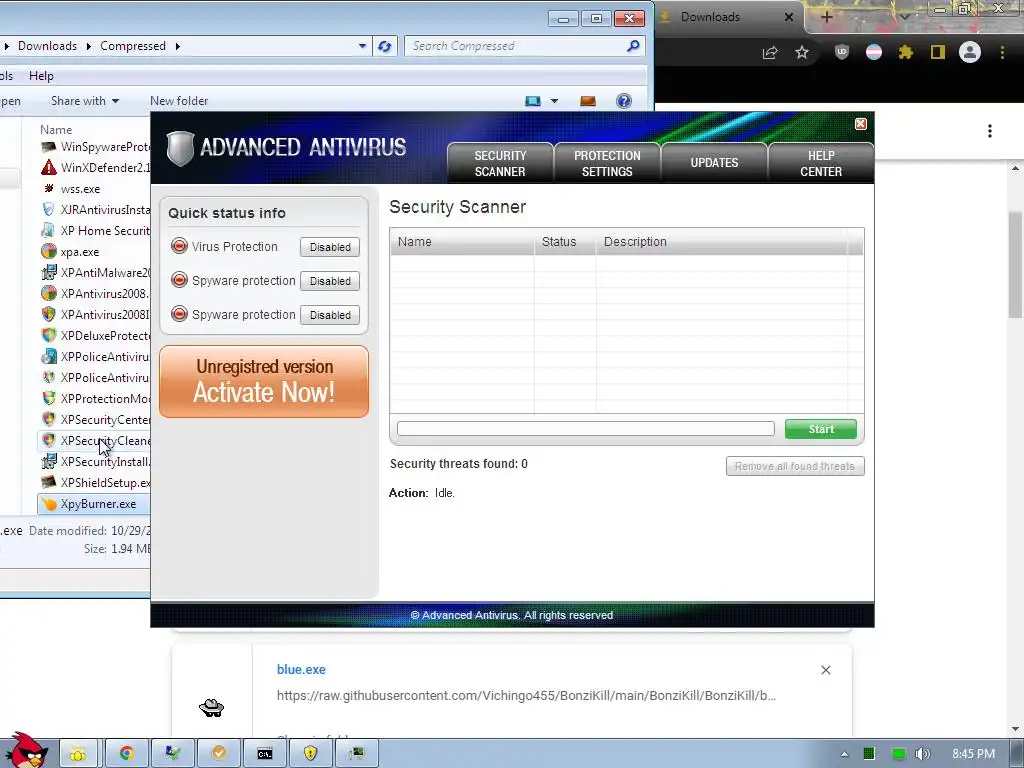Screen dimensions: 1024x768
Task: Close the Advanced Antivirus window
Action: pos(861,123)
